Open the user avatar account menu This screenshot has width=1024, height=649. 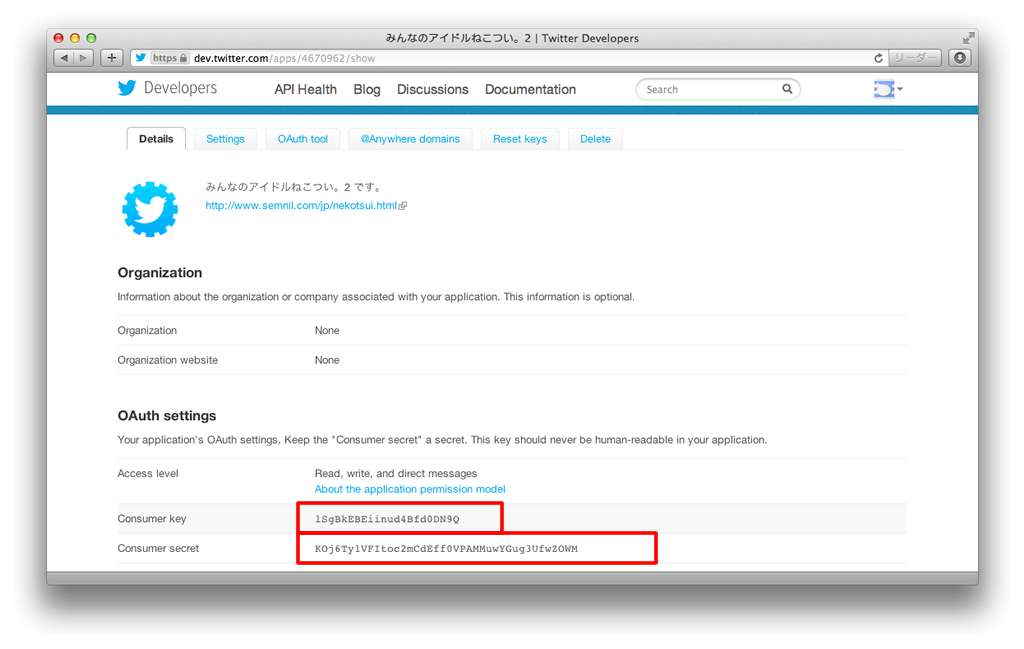click(888, 89)
